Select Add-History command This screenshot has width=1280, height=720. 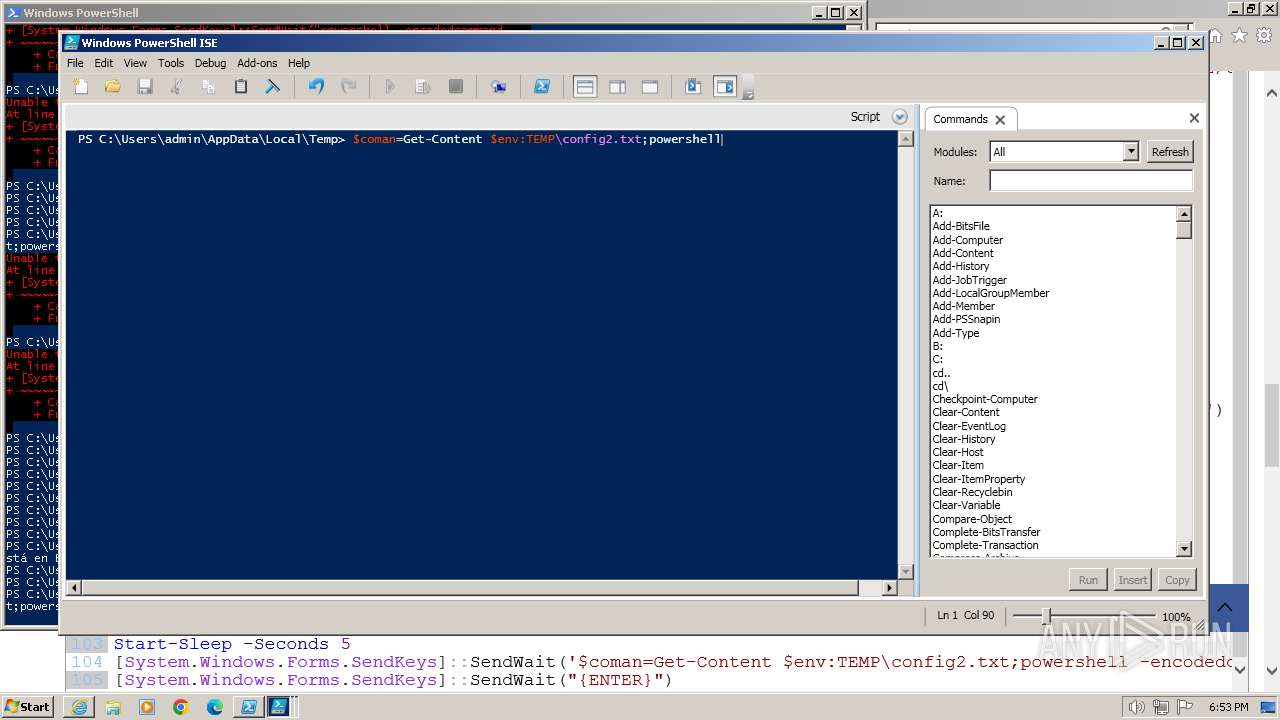coord(961,266)
